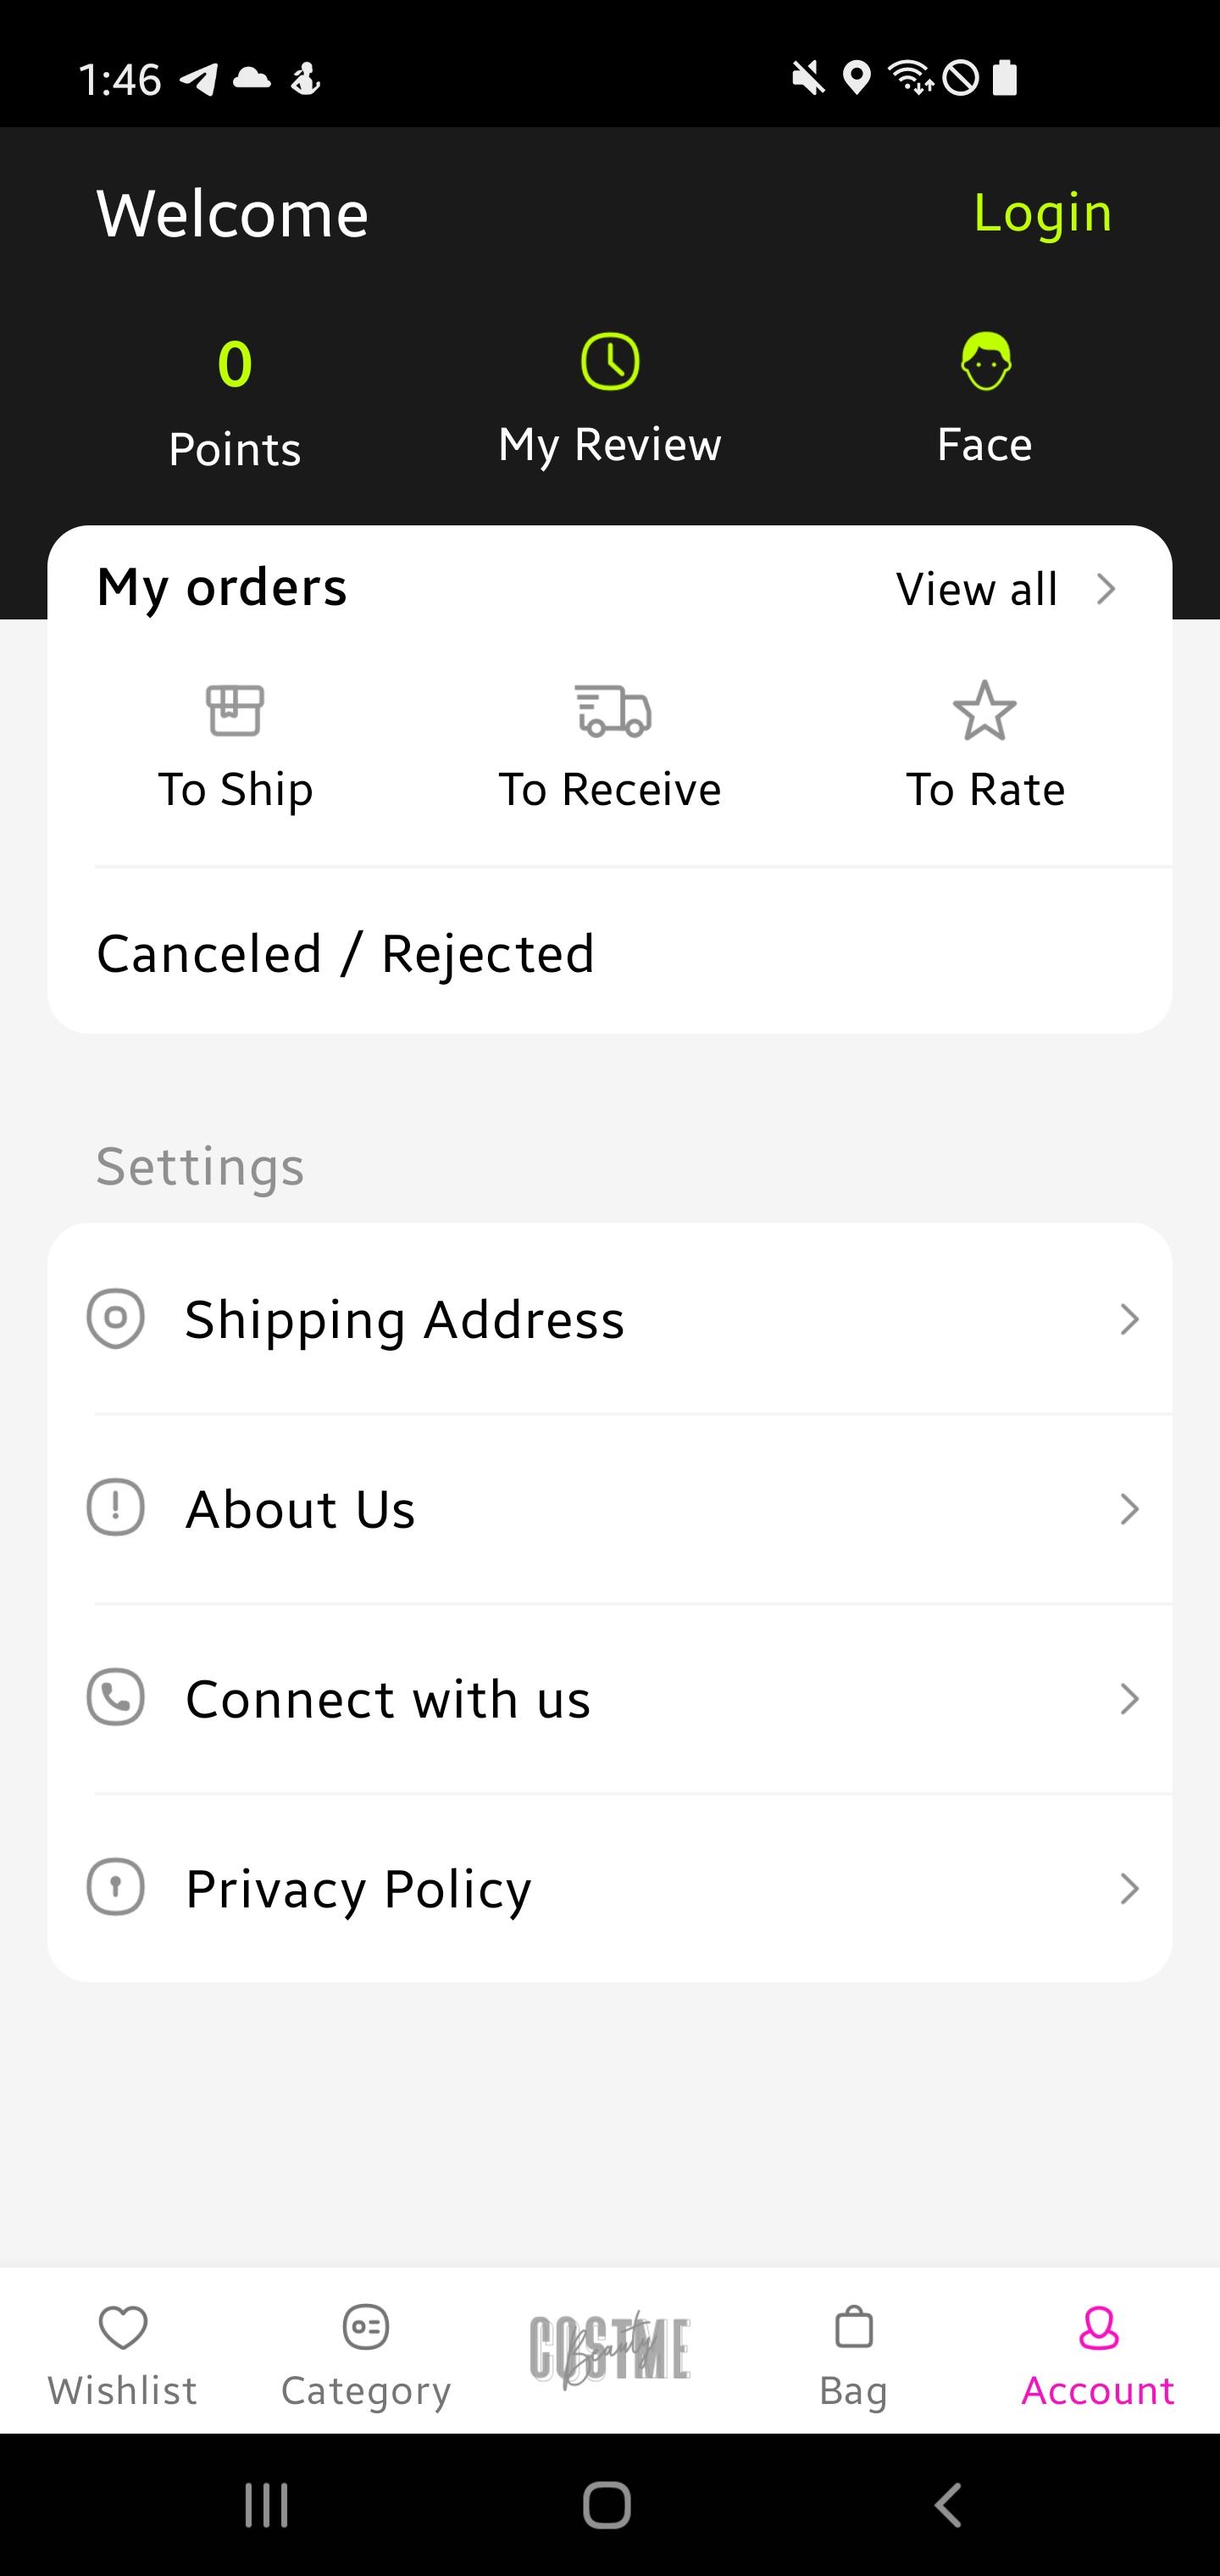1220x2576 pixels.
Task: Open To Rate star icon
Action: (985, 711)
